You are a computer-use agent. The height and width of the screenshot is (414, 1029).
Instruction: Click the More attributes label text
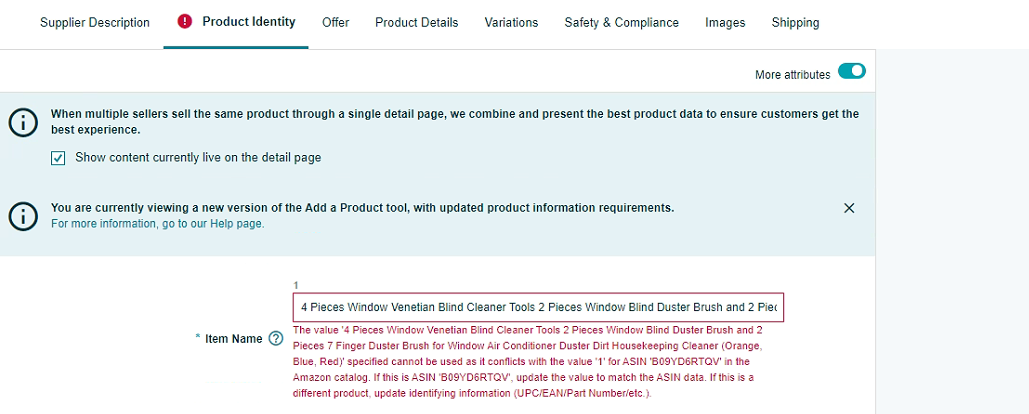point(792,75)
